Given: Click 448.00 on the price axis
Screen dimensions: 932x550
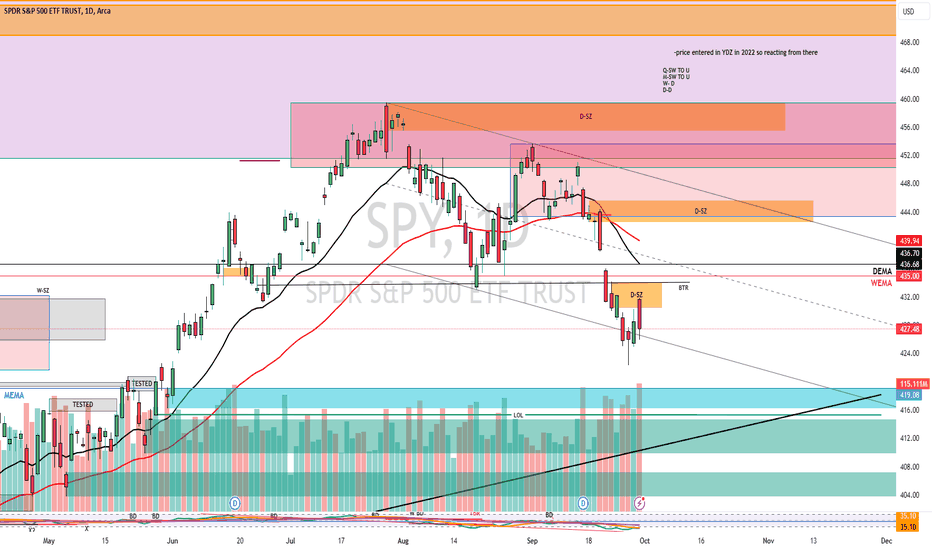Looking at the screenshot, I should 909,184.
